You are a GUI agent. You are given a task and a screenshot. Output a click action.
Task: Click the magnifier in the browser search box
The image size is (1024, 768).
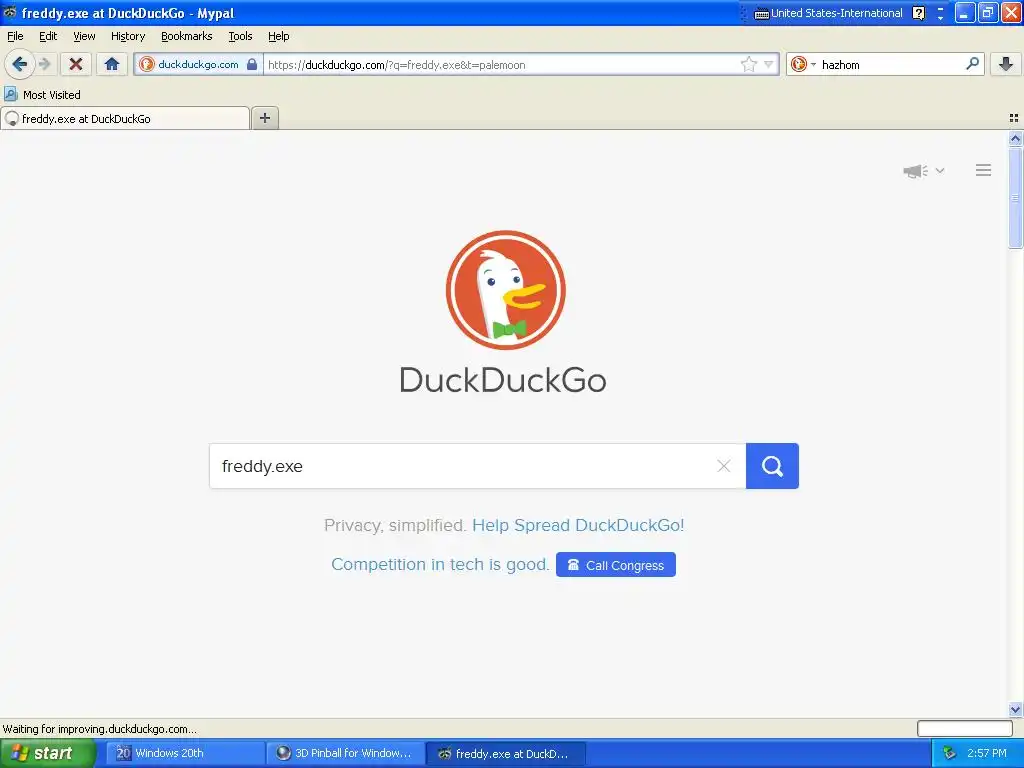pos(972,63)
